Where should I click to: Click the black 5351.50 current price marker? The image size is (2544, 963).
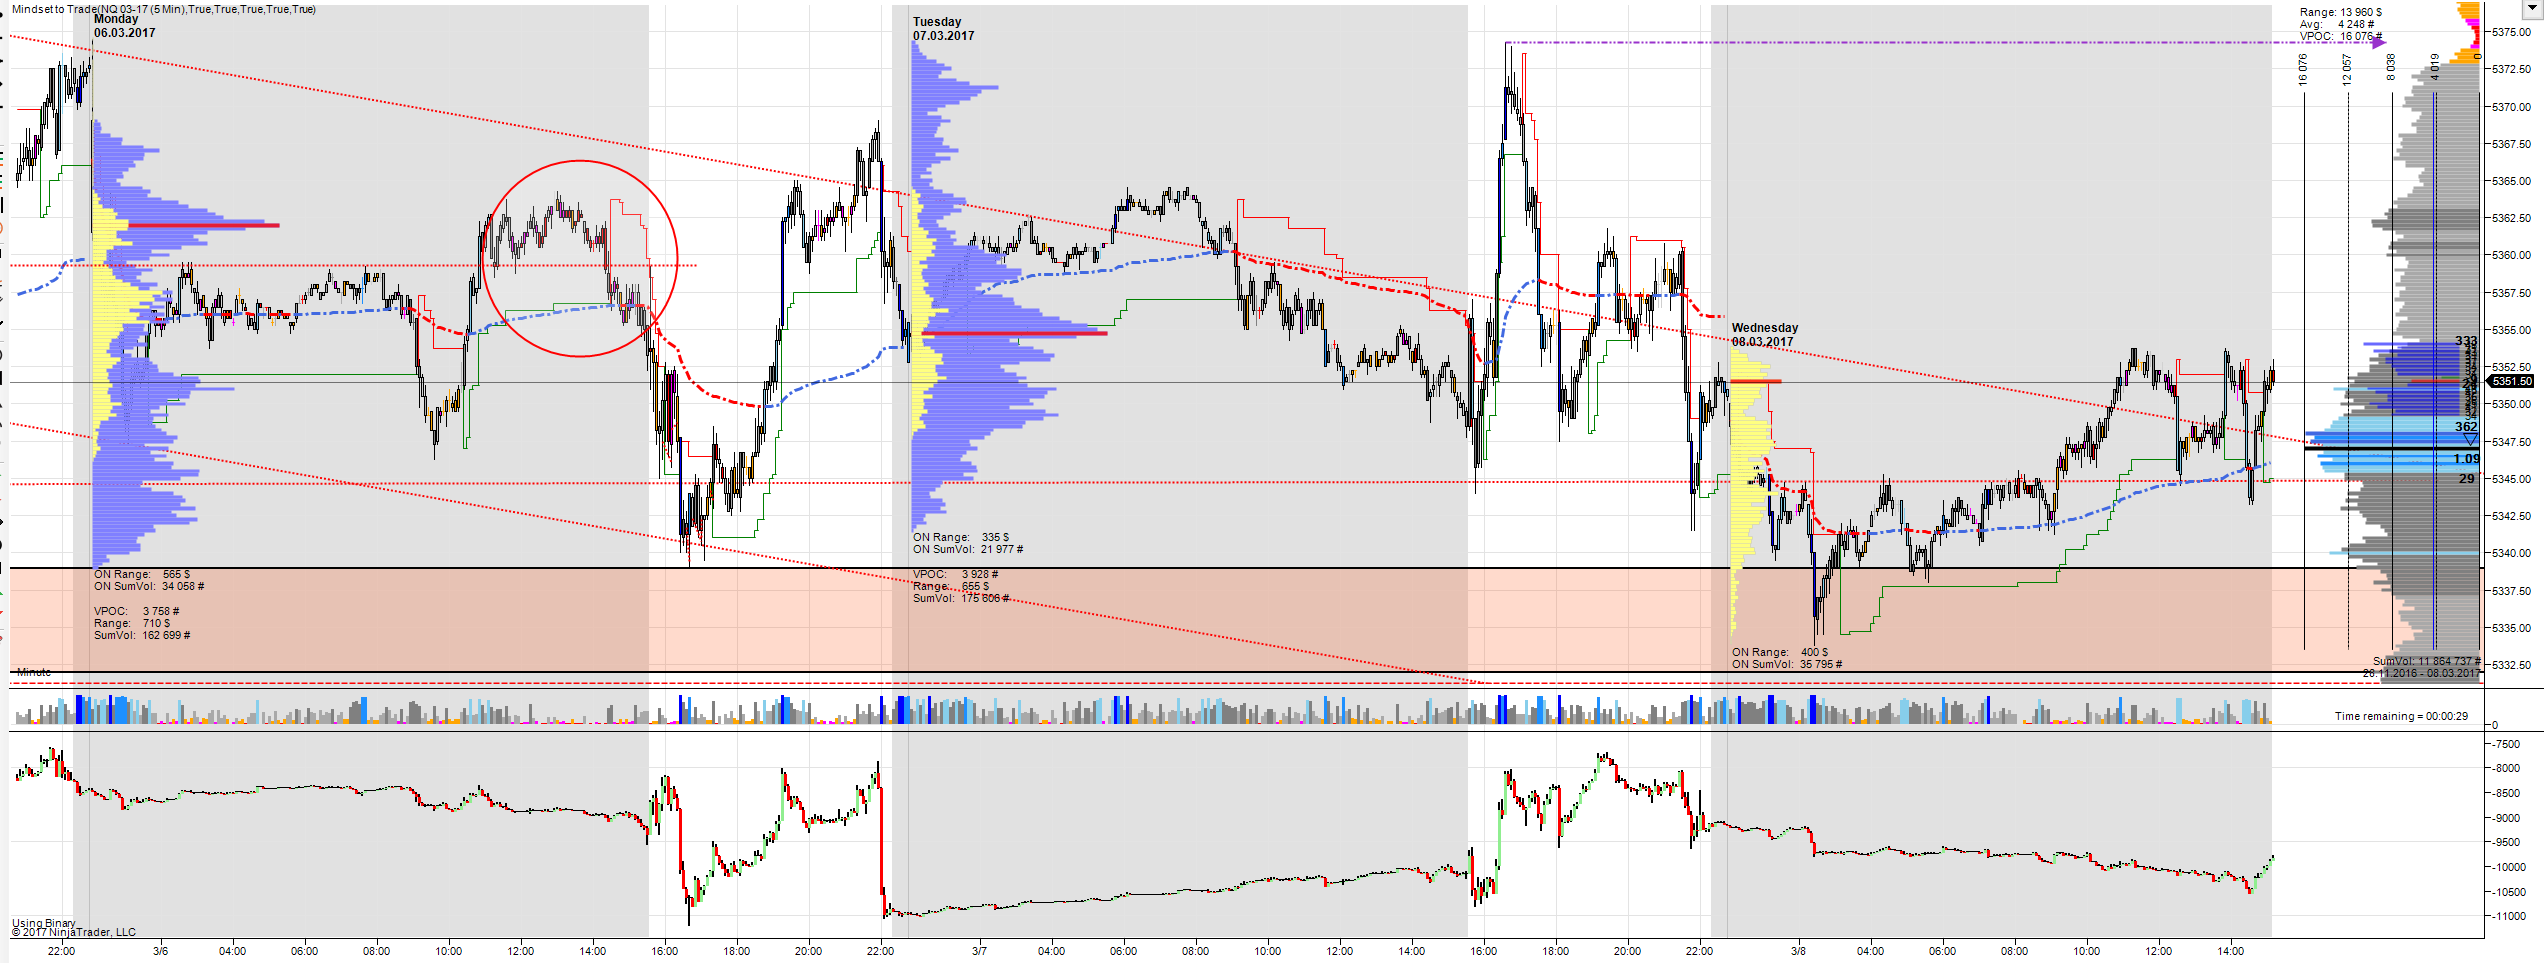click(x=2511, y=381)
